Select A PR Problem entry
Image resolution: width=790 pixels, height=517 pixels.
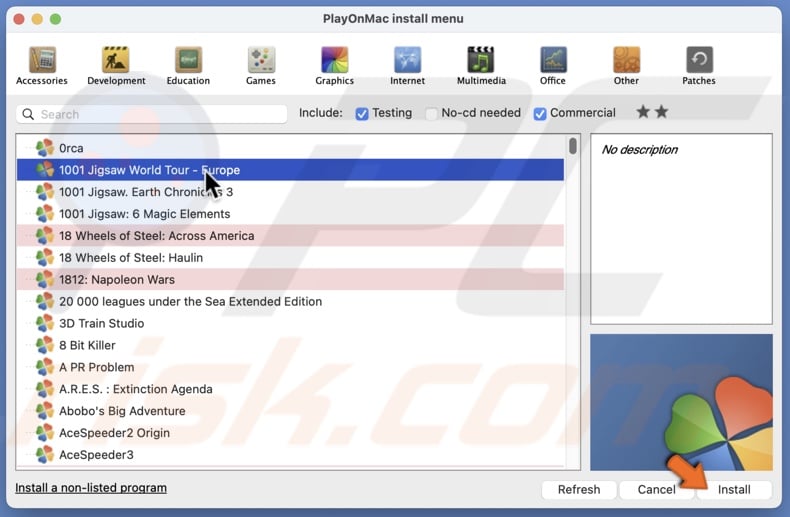(290, 367)
